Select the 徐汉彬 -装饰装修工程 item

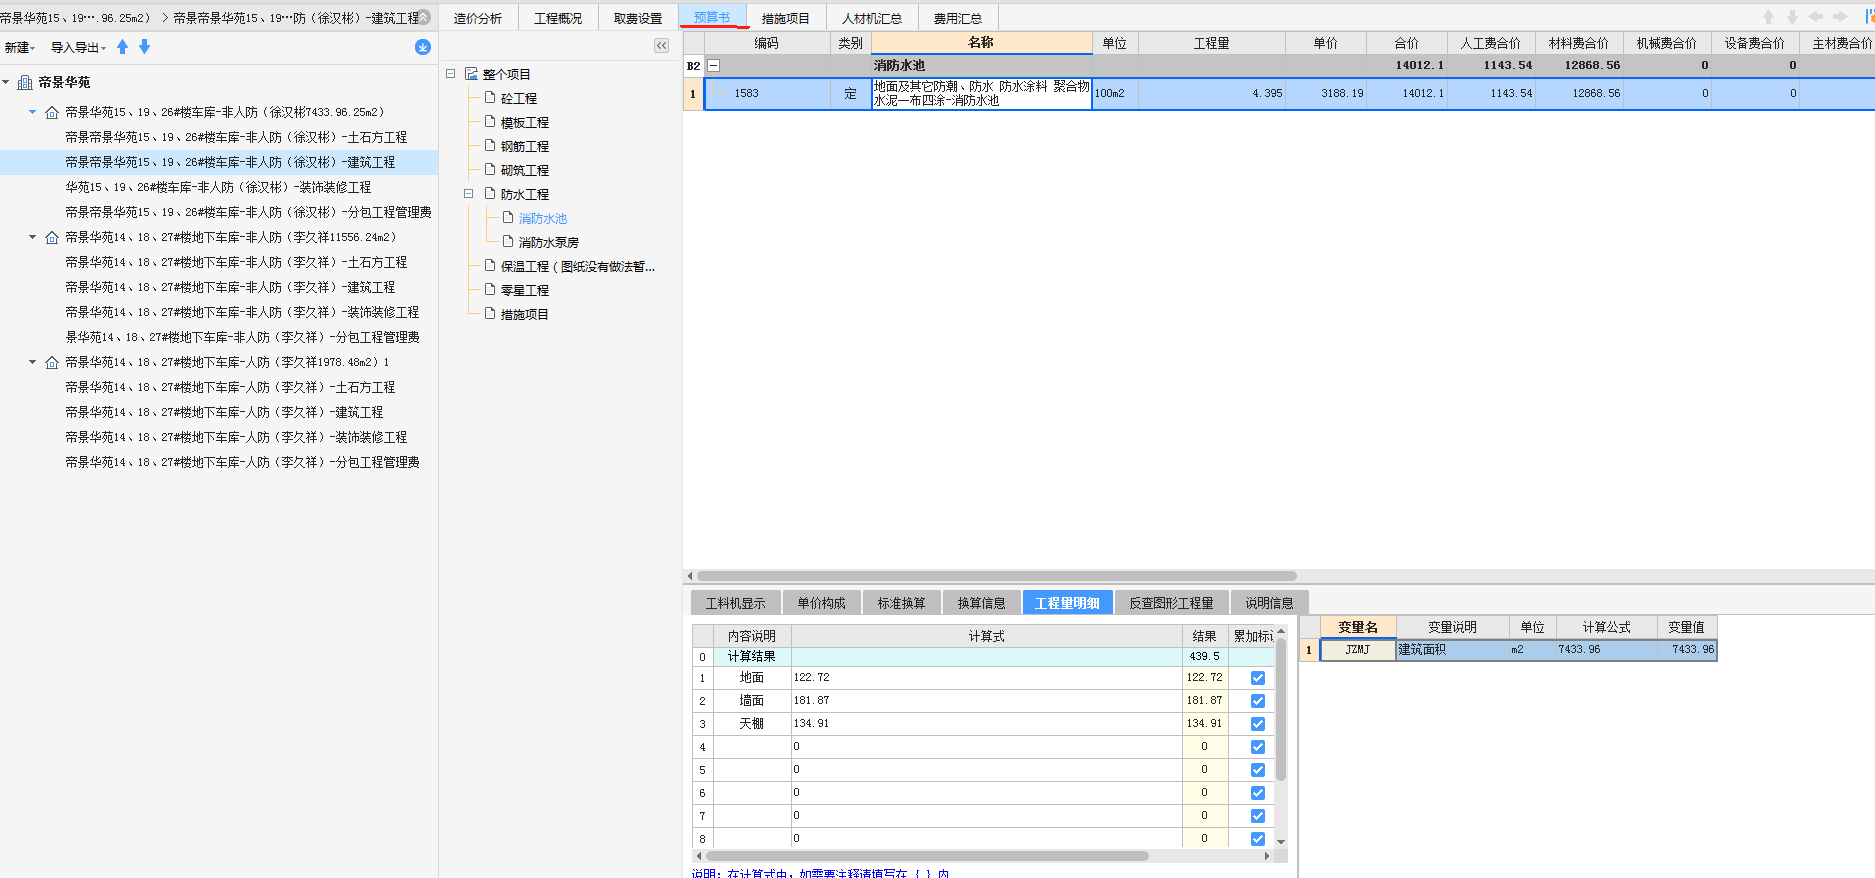tap(218, 187)
